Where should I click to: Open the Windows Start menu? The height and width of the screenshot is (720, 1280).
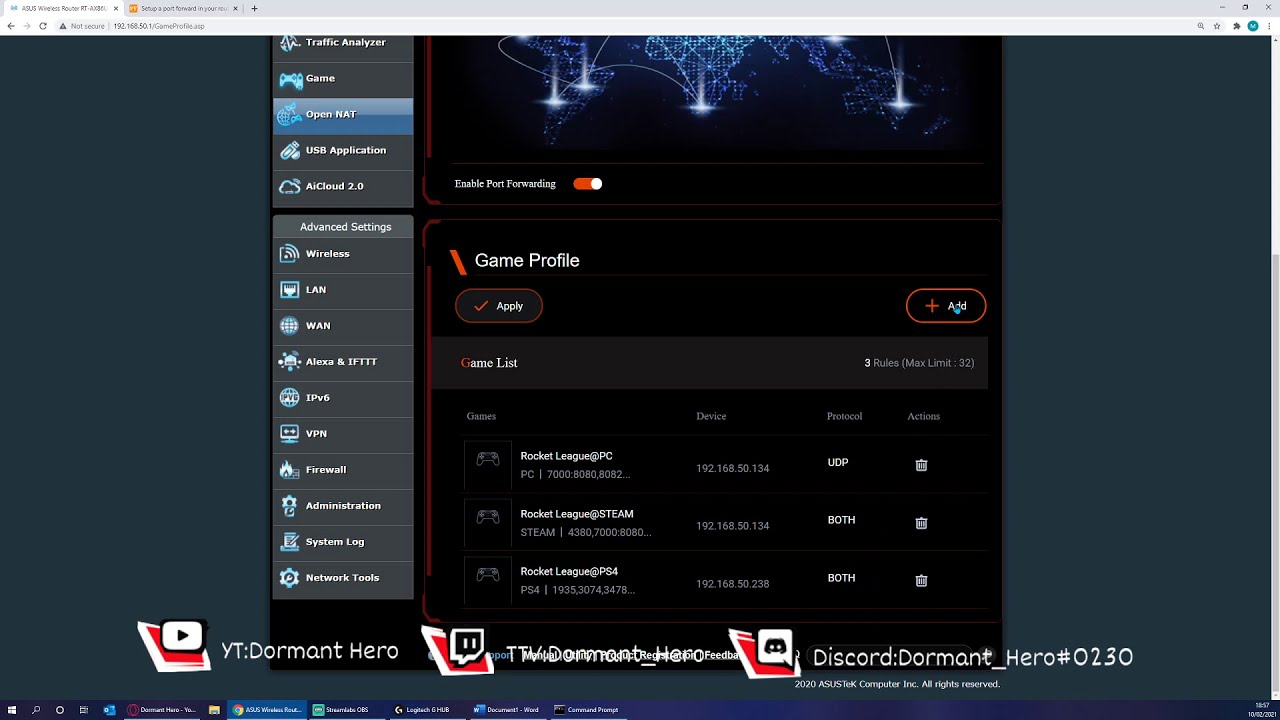coord(12,710)
